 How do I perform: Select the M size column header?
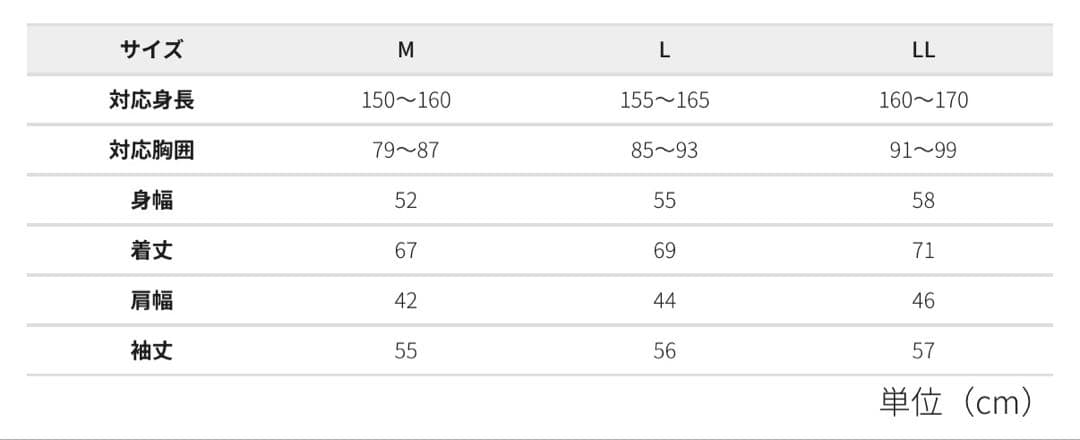point(406,50)
